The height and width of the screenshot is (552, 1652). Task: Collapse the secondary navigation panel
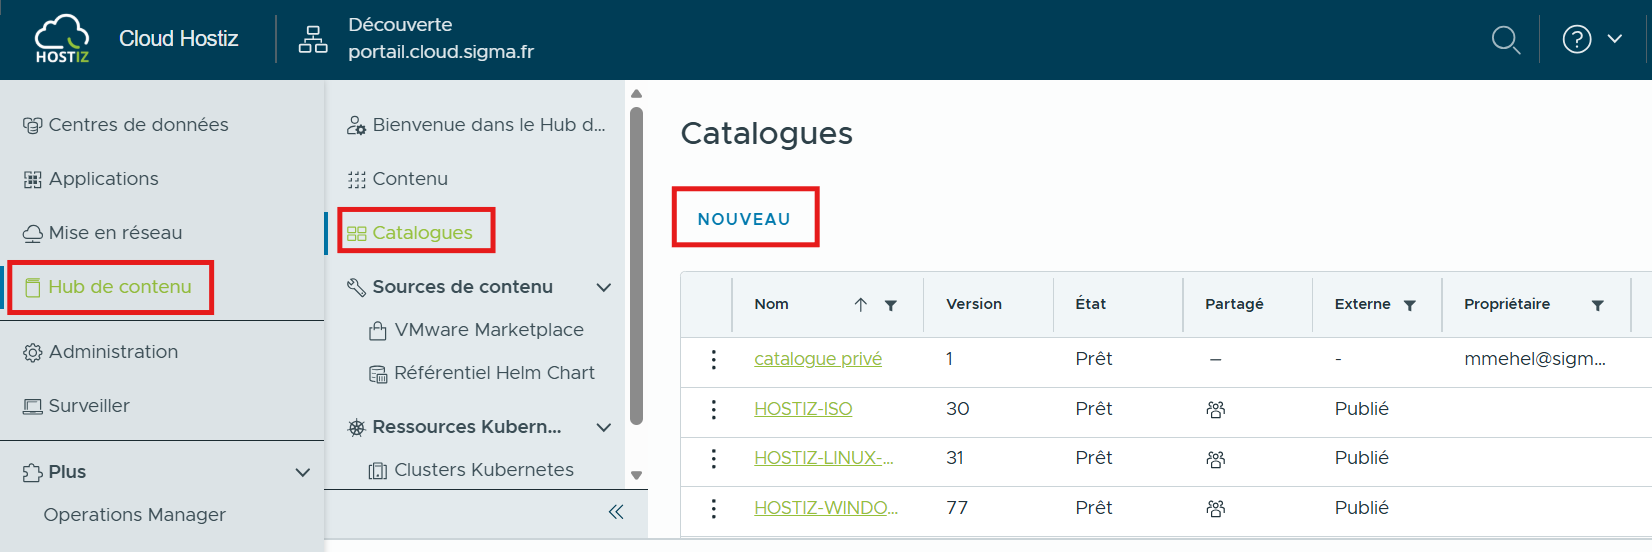(x=616, y=512)
